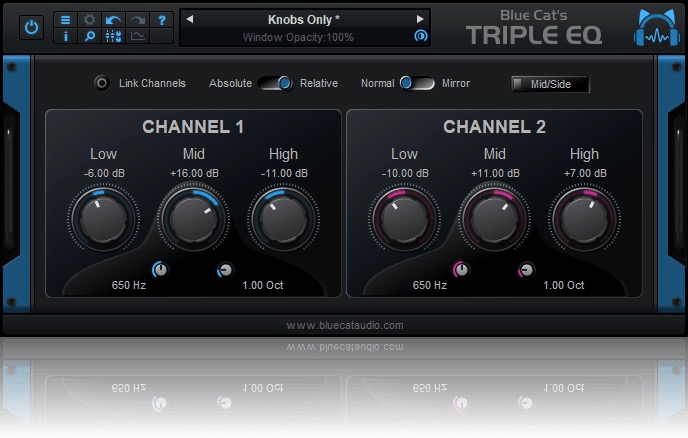Click Channel 2 '+7.00 dB' value
Viewport: 688px width, 438px height.
(x=585, y=173)
